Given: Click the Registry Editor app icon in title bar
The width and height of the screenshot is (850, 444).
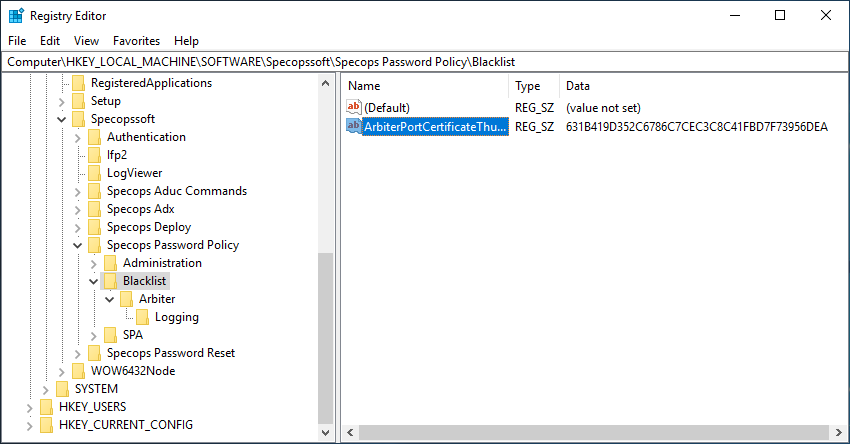Looking at the screenshot, I should point(16,16).
